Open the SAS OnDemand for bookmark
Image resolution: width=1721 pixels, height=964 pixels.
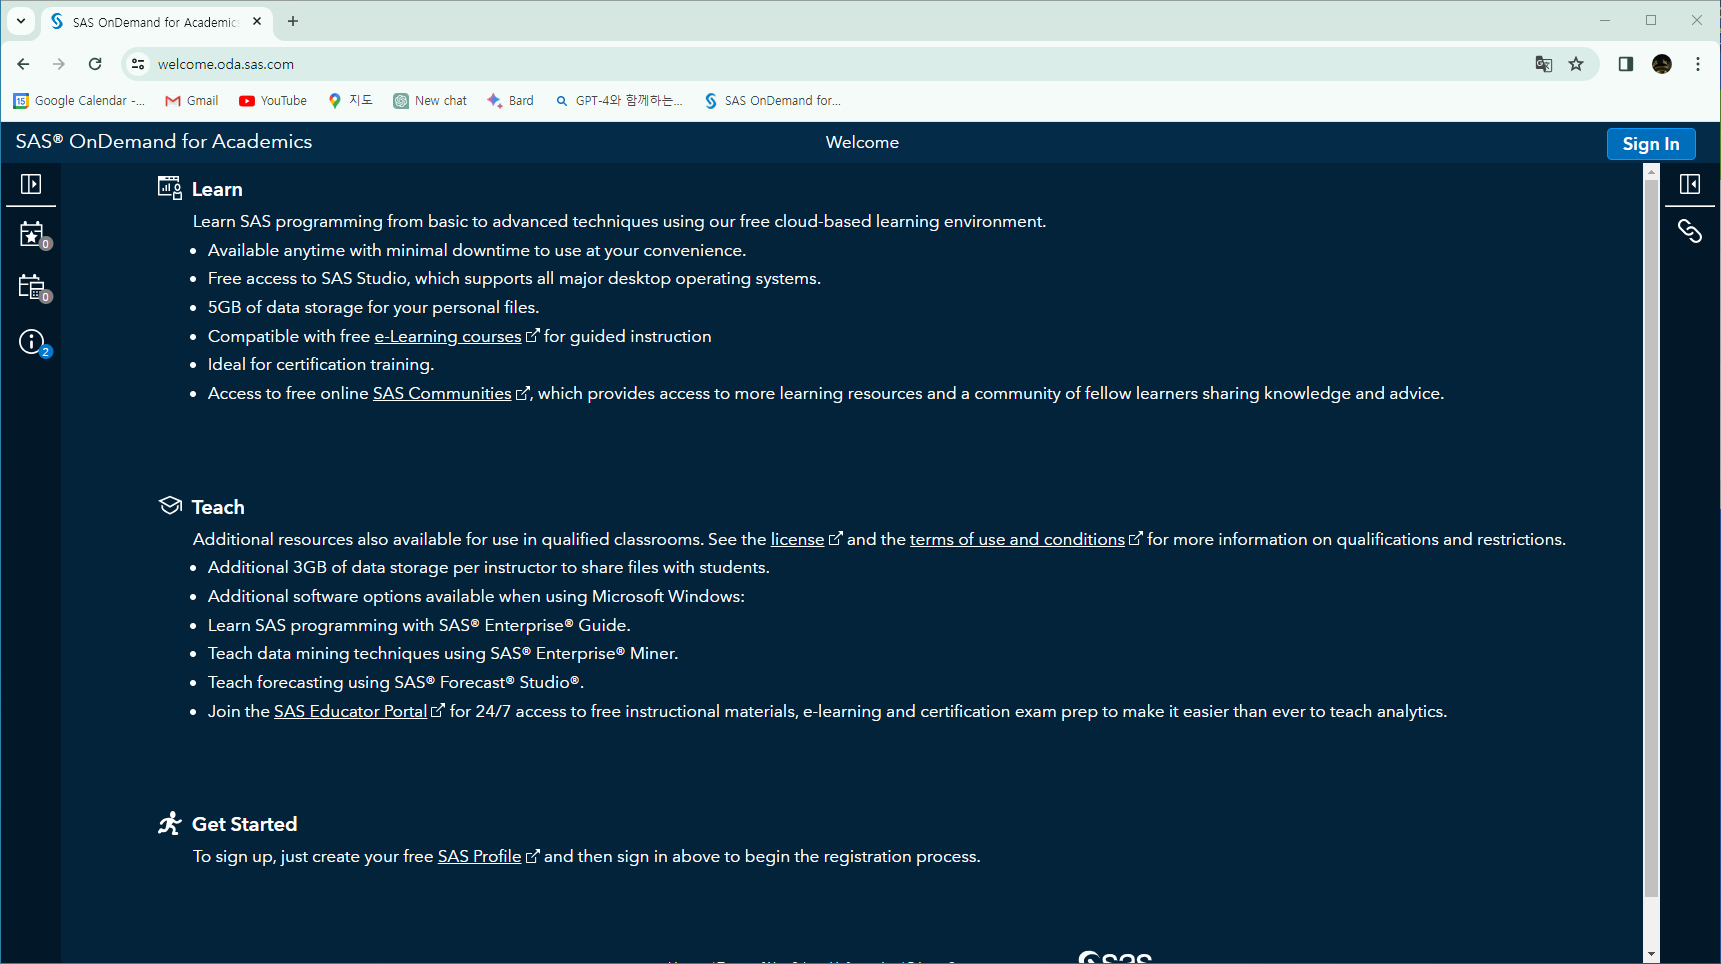(772, 101)
